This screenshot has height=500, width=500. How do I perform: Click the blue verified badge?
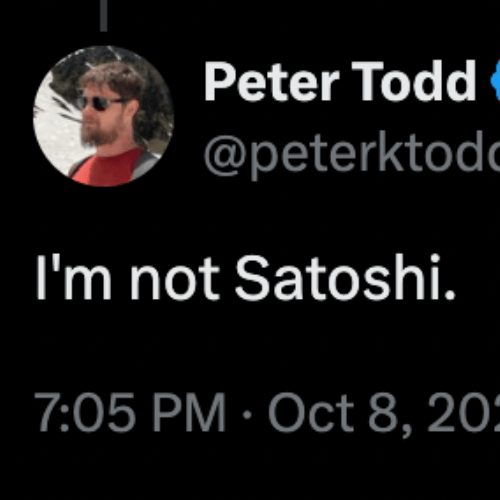495,80
